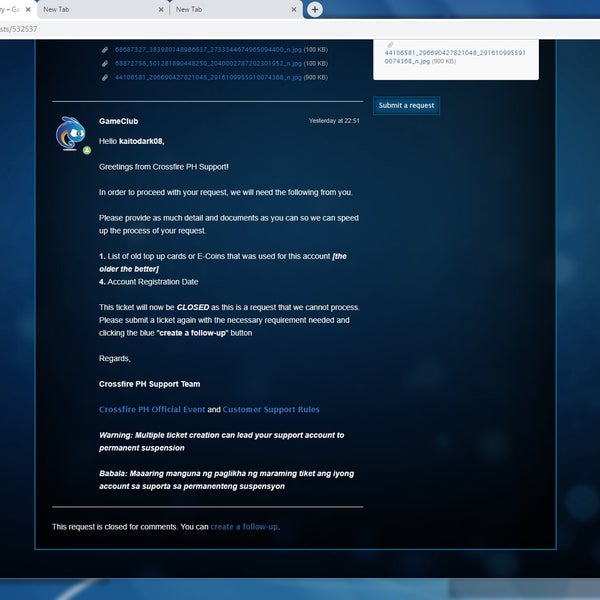Click paperclip icon beside 68687327 attachment
Image resolution: width=600 pixels, height=600 pixels.
[x=106, y=49]
